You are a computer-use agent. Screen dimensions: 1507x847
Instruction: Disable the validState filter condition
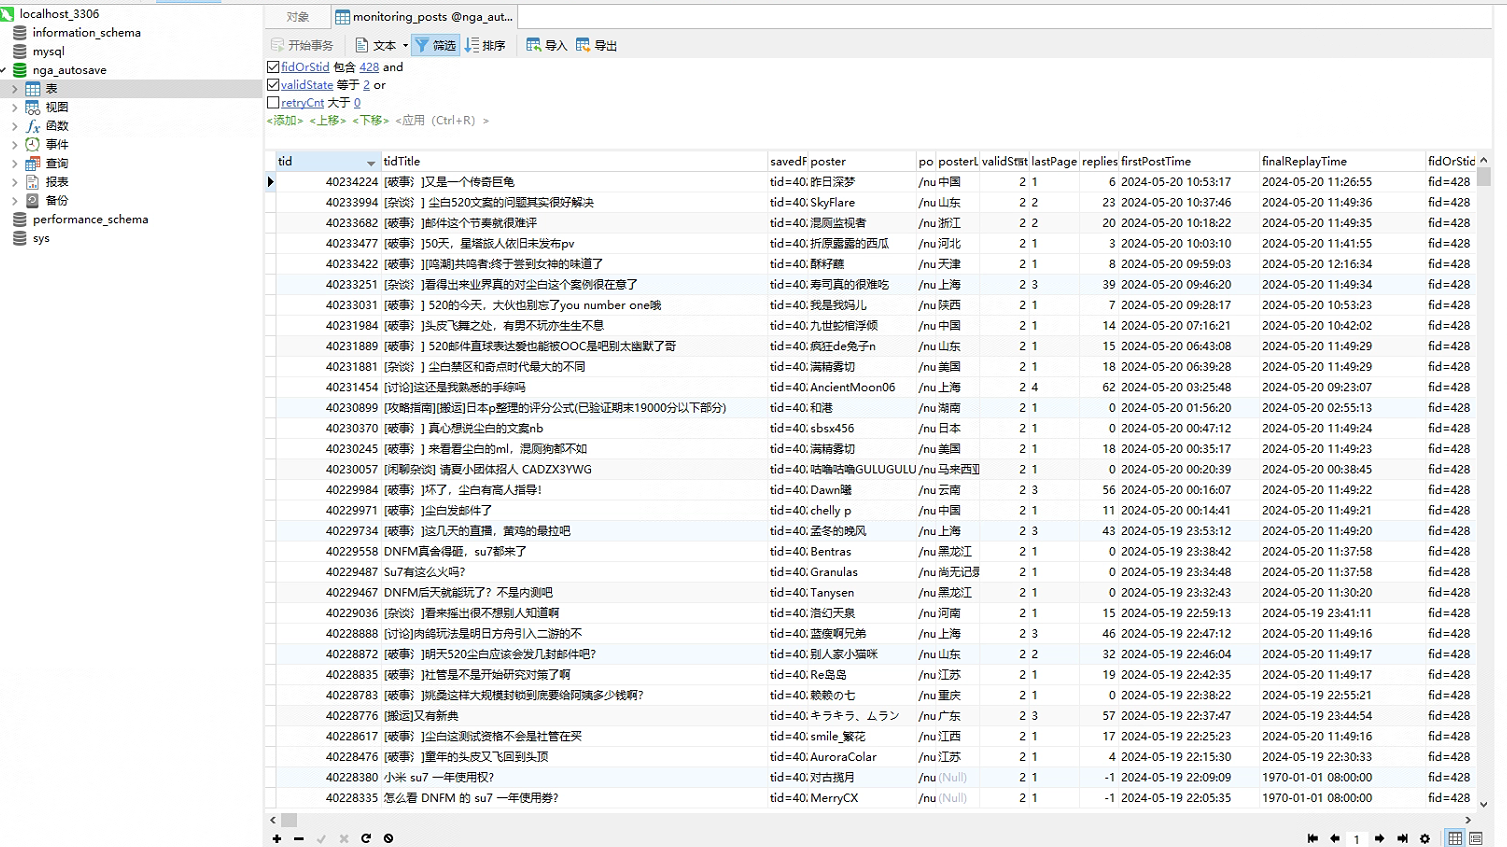273,85
